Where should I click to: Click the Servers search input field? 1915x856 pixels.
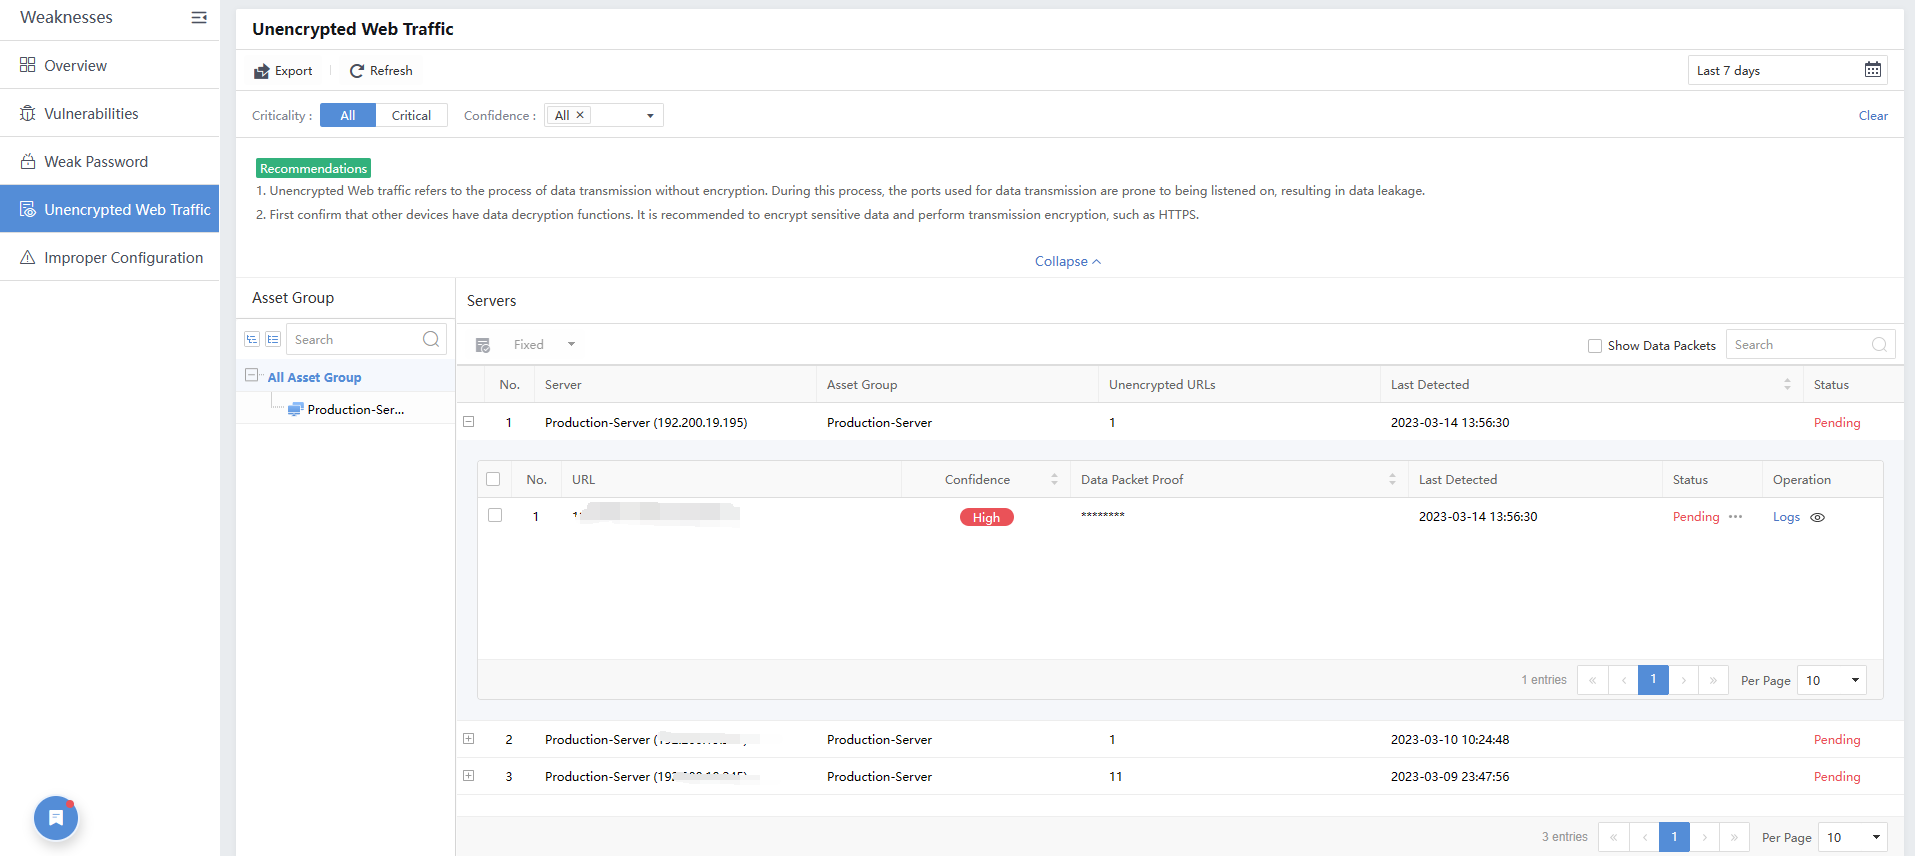pos(1800,345)
